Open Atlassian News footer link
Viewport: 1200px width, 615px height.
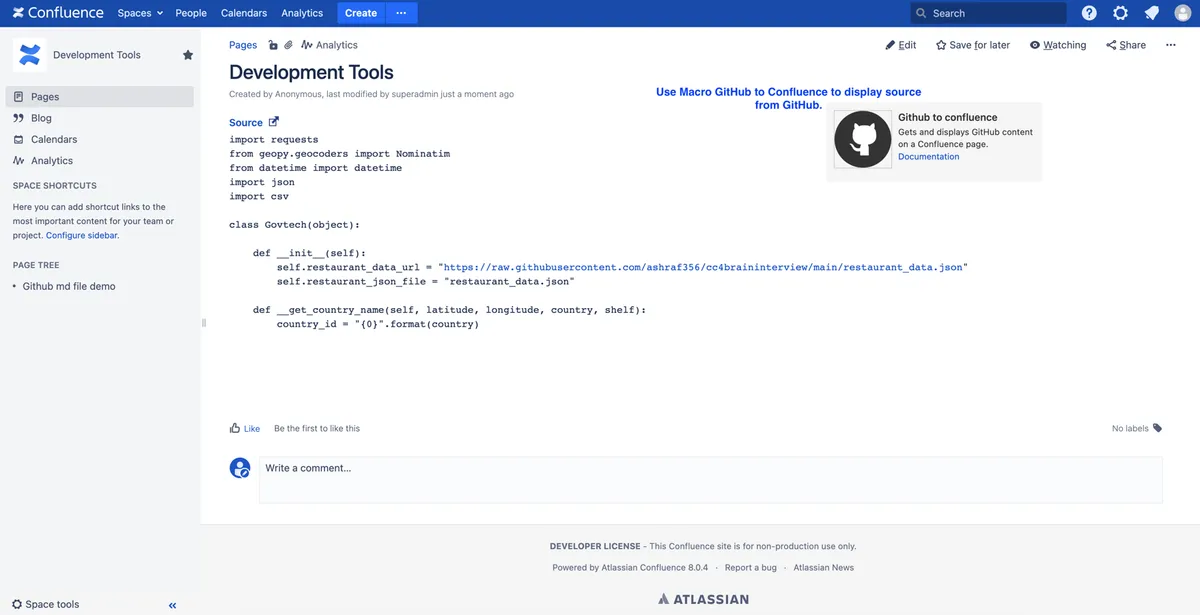(824, 567)
